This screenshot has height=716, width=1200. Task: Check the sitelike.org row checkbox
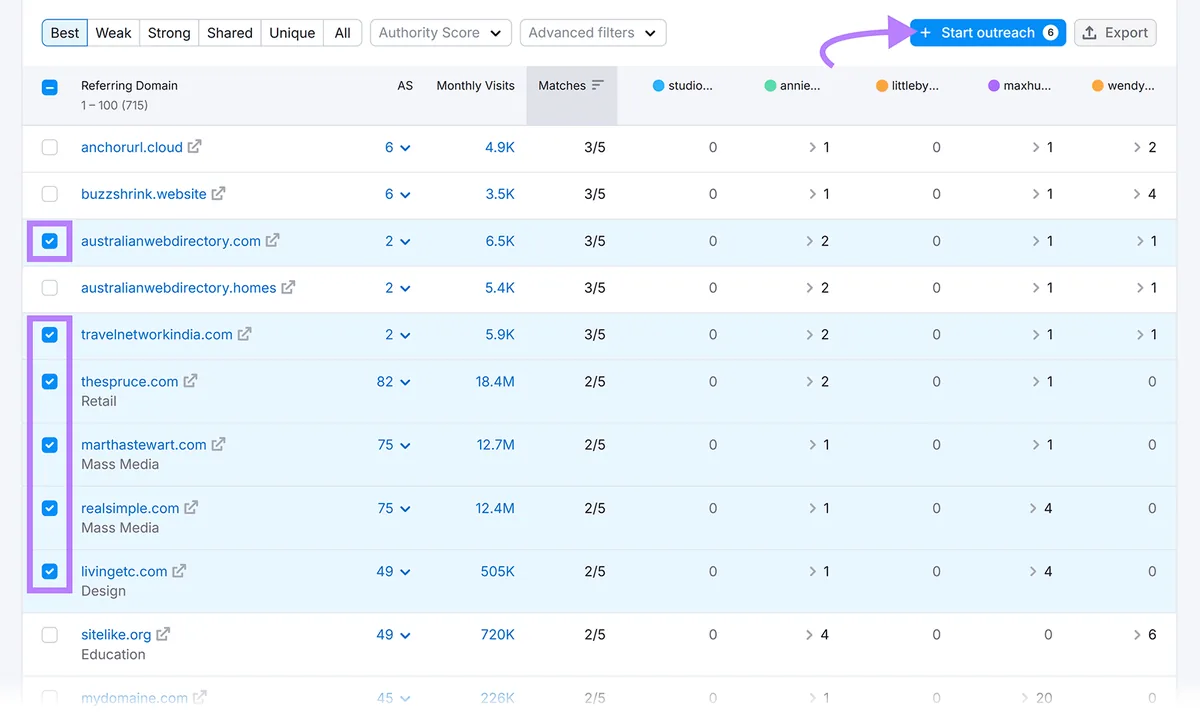point(50,635)
